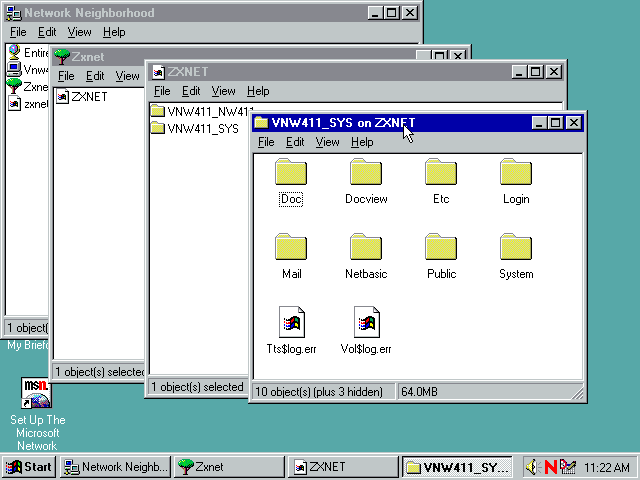The height and width of the screenshot is (480, 640).
Task: Open the Doc folder icon
Action: click(x=291, y=172)
